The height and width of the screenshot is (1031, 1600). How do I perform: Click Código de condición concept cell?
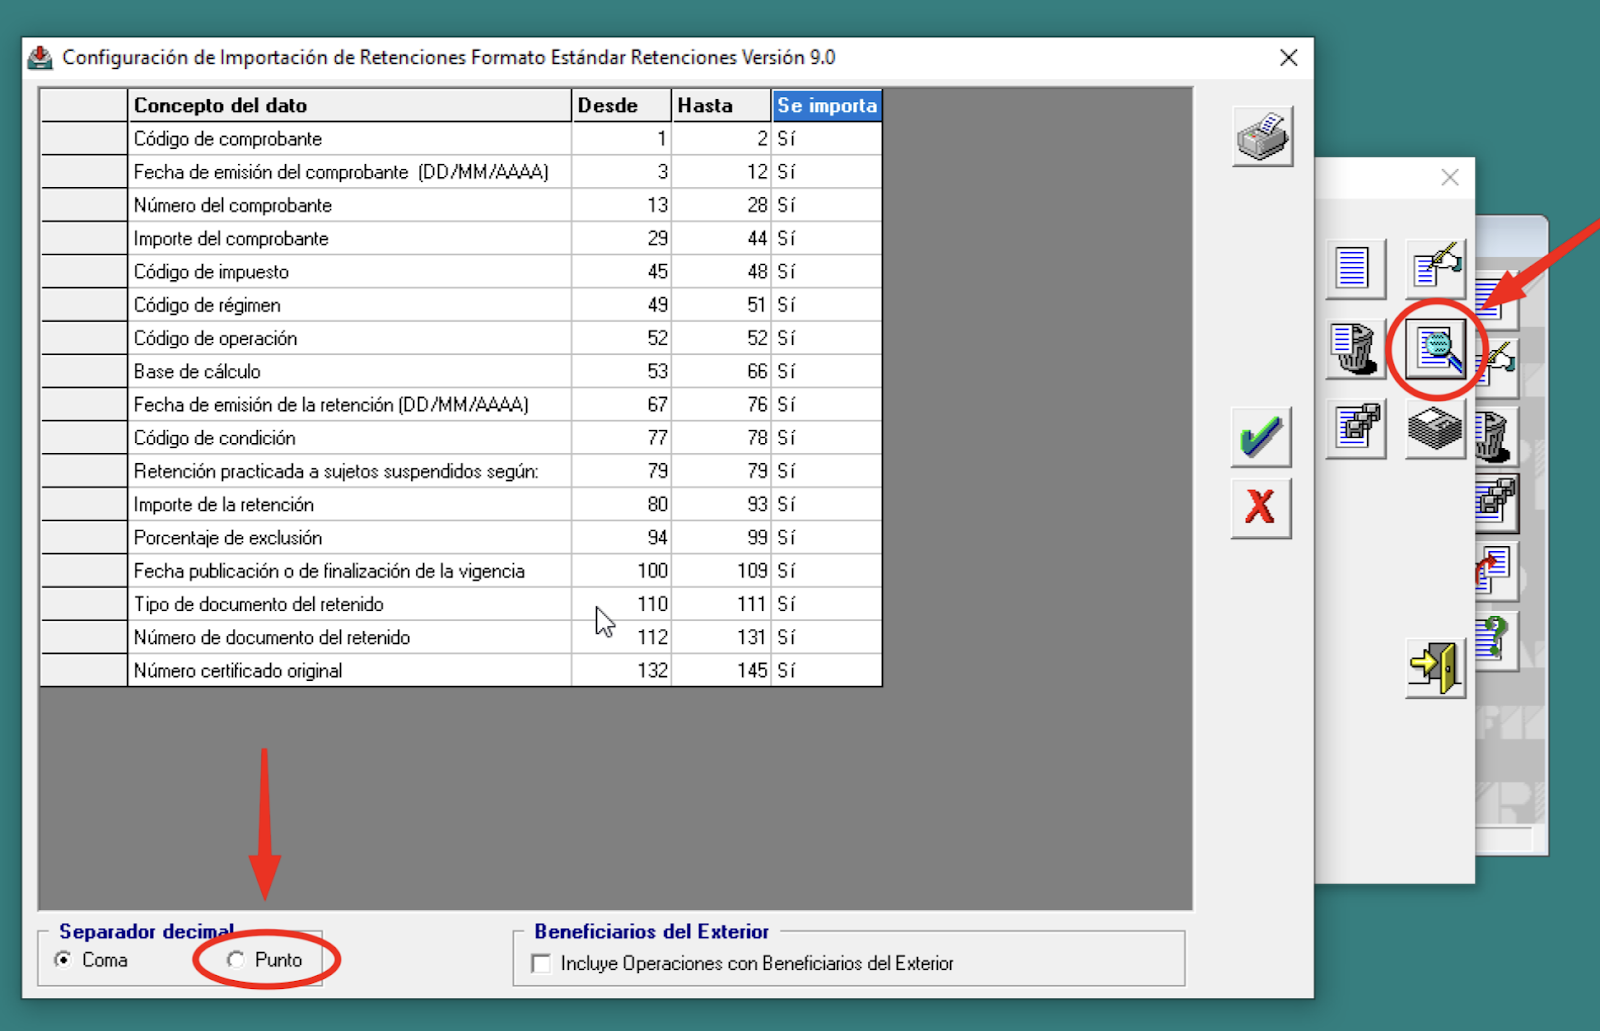[350, 438]
